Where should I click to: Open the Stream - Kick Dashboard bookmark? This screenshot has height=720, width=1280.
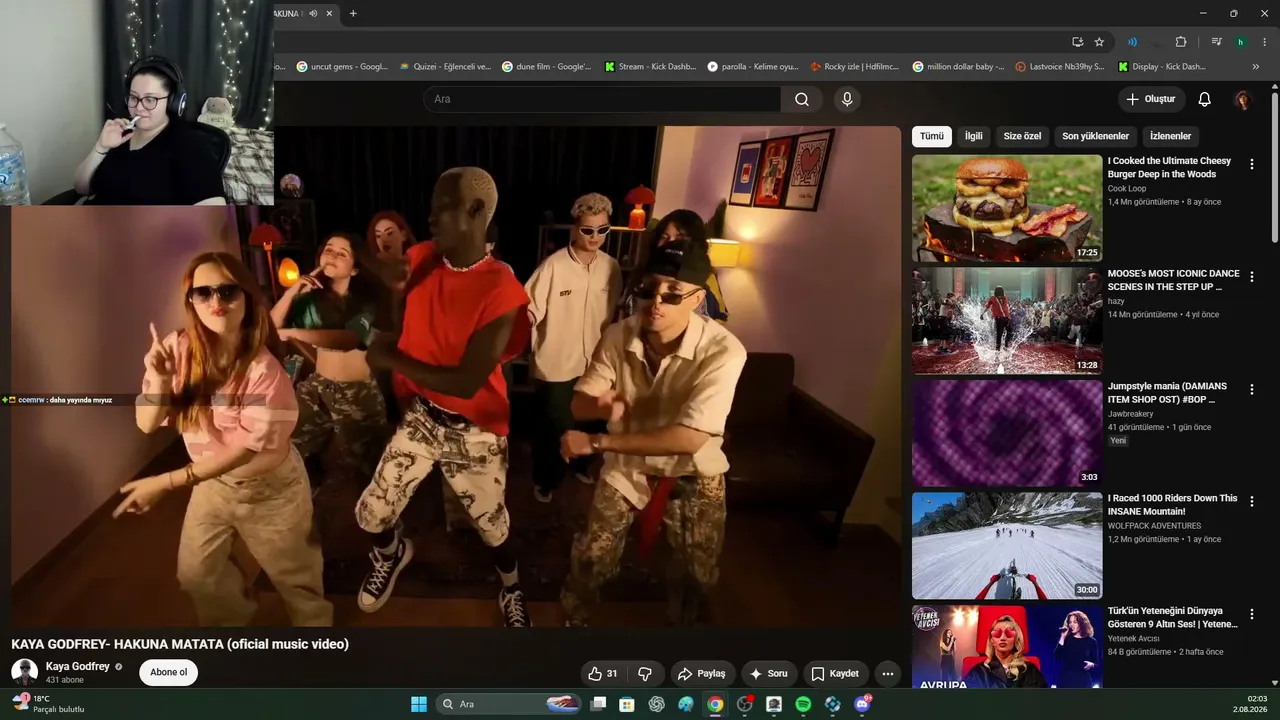click(650, 67)
